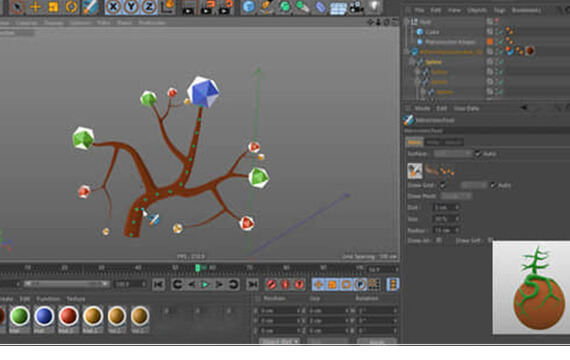Collapse the top Spline object hierarchy
Screen dimensions: 570x360
[x=412, y=62]
